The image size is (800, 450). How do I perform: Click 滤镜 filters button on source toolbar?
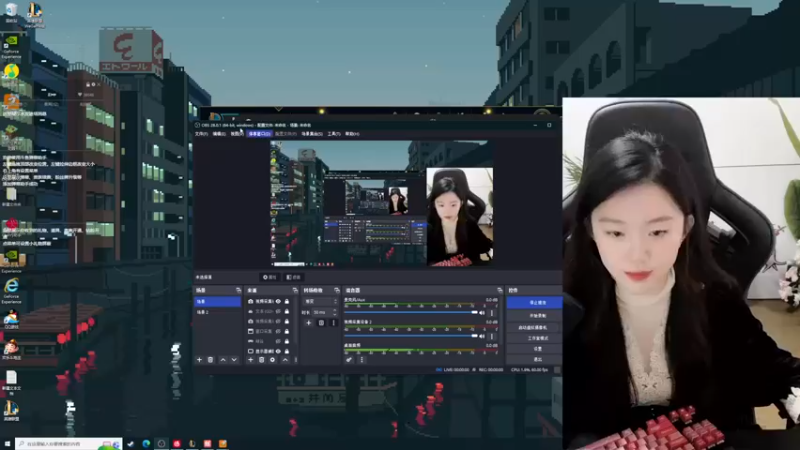[294, 277]
